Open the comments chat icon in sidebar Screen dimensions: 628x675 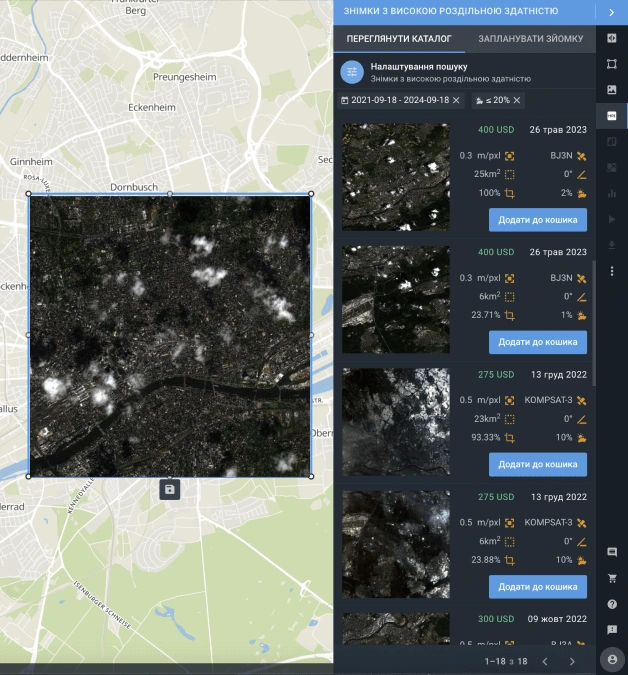612,552
